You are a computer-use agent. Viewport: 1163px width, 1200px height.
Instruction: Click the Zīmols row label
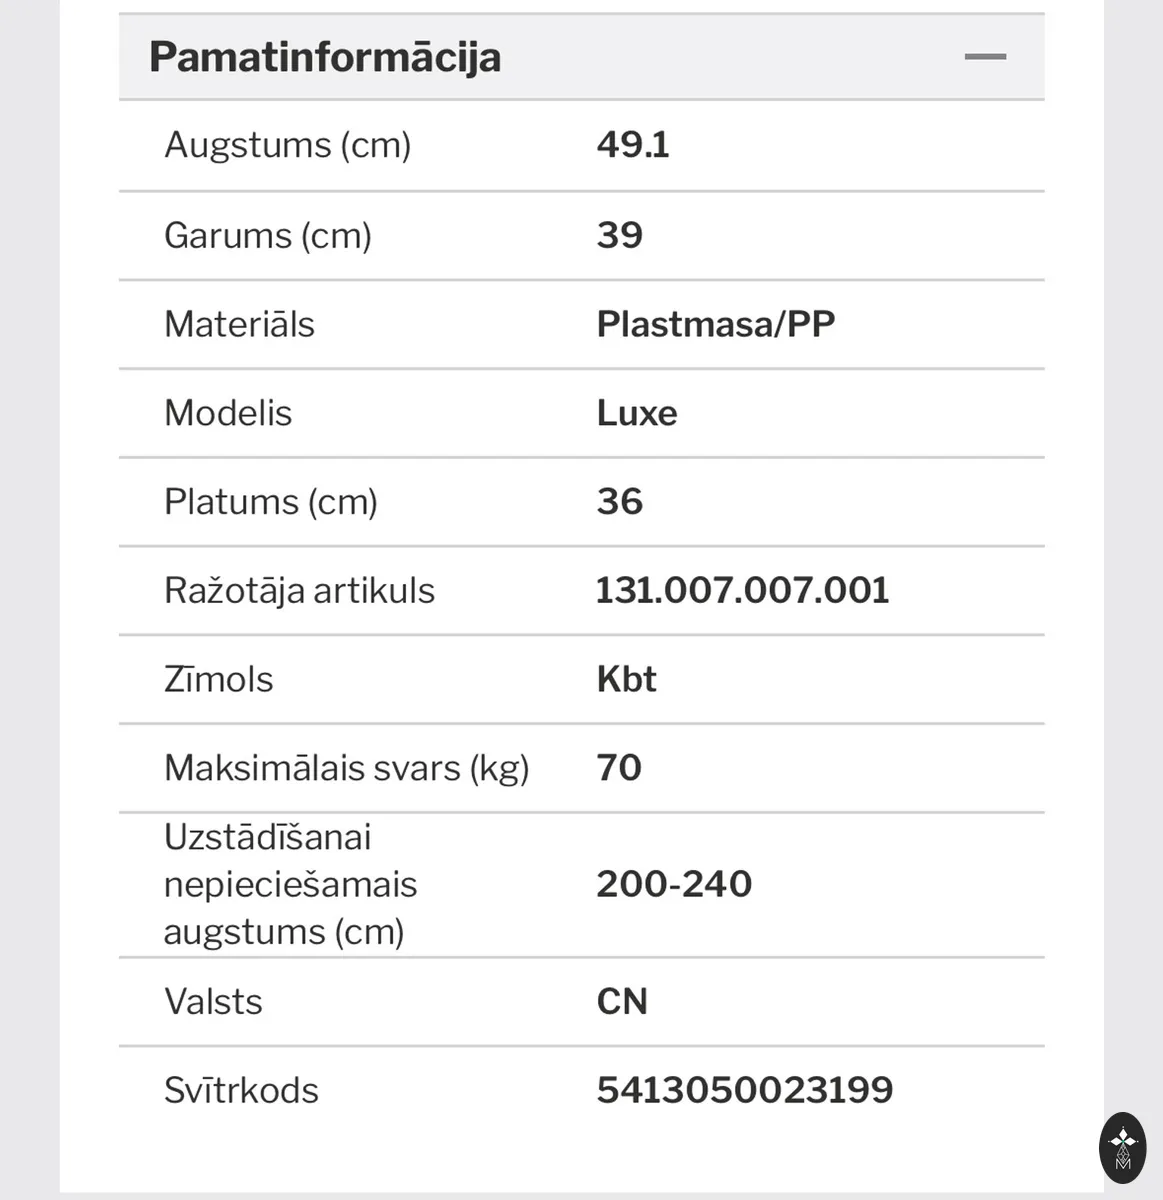click(x=218, y=679)
